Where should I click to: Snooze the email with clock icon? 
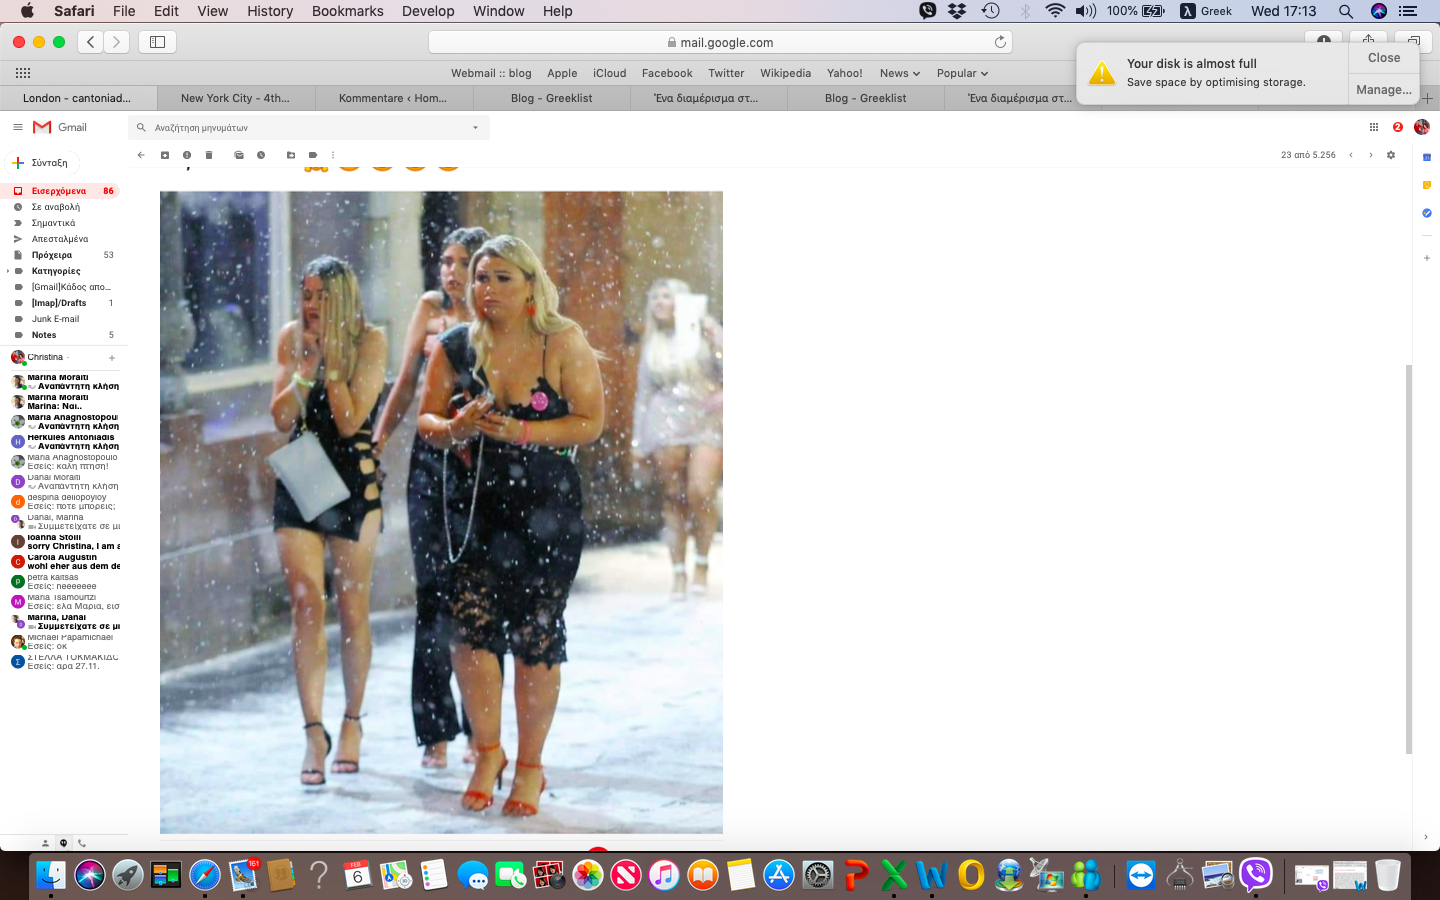coord(261,155)
